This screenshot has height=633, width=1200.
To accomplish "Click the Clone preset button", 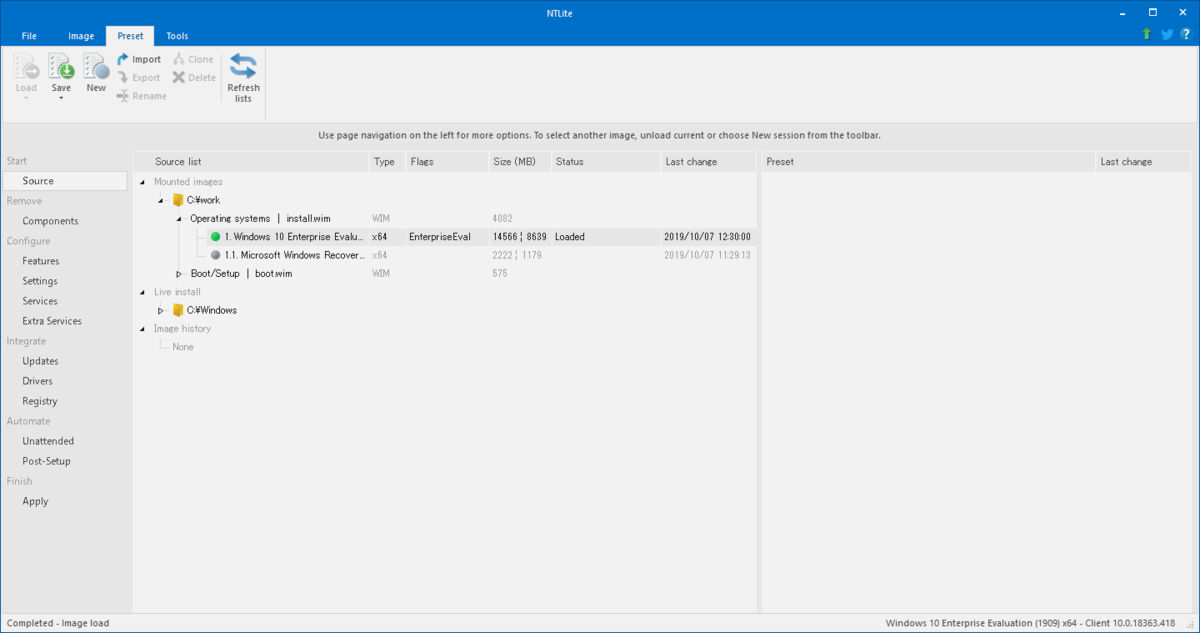I will (193, 59).
